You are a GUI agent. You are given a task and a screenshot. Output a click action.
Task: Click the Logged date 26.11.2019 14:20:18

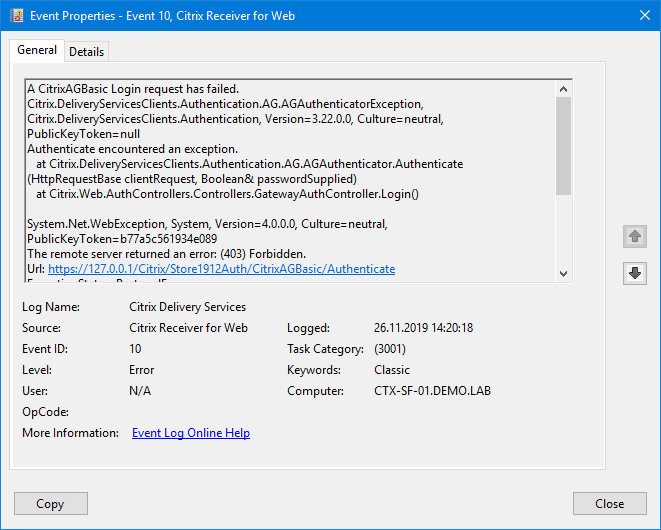click(424, 328)
